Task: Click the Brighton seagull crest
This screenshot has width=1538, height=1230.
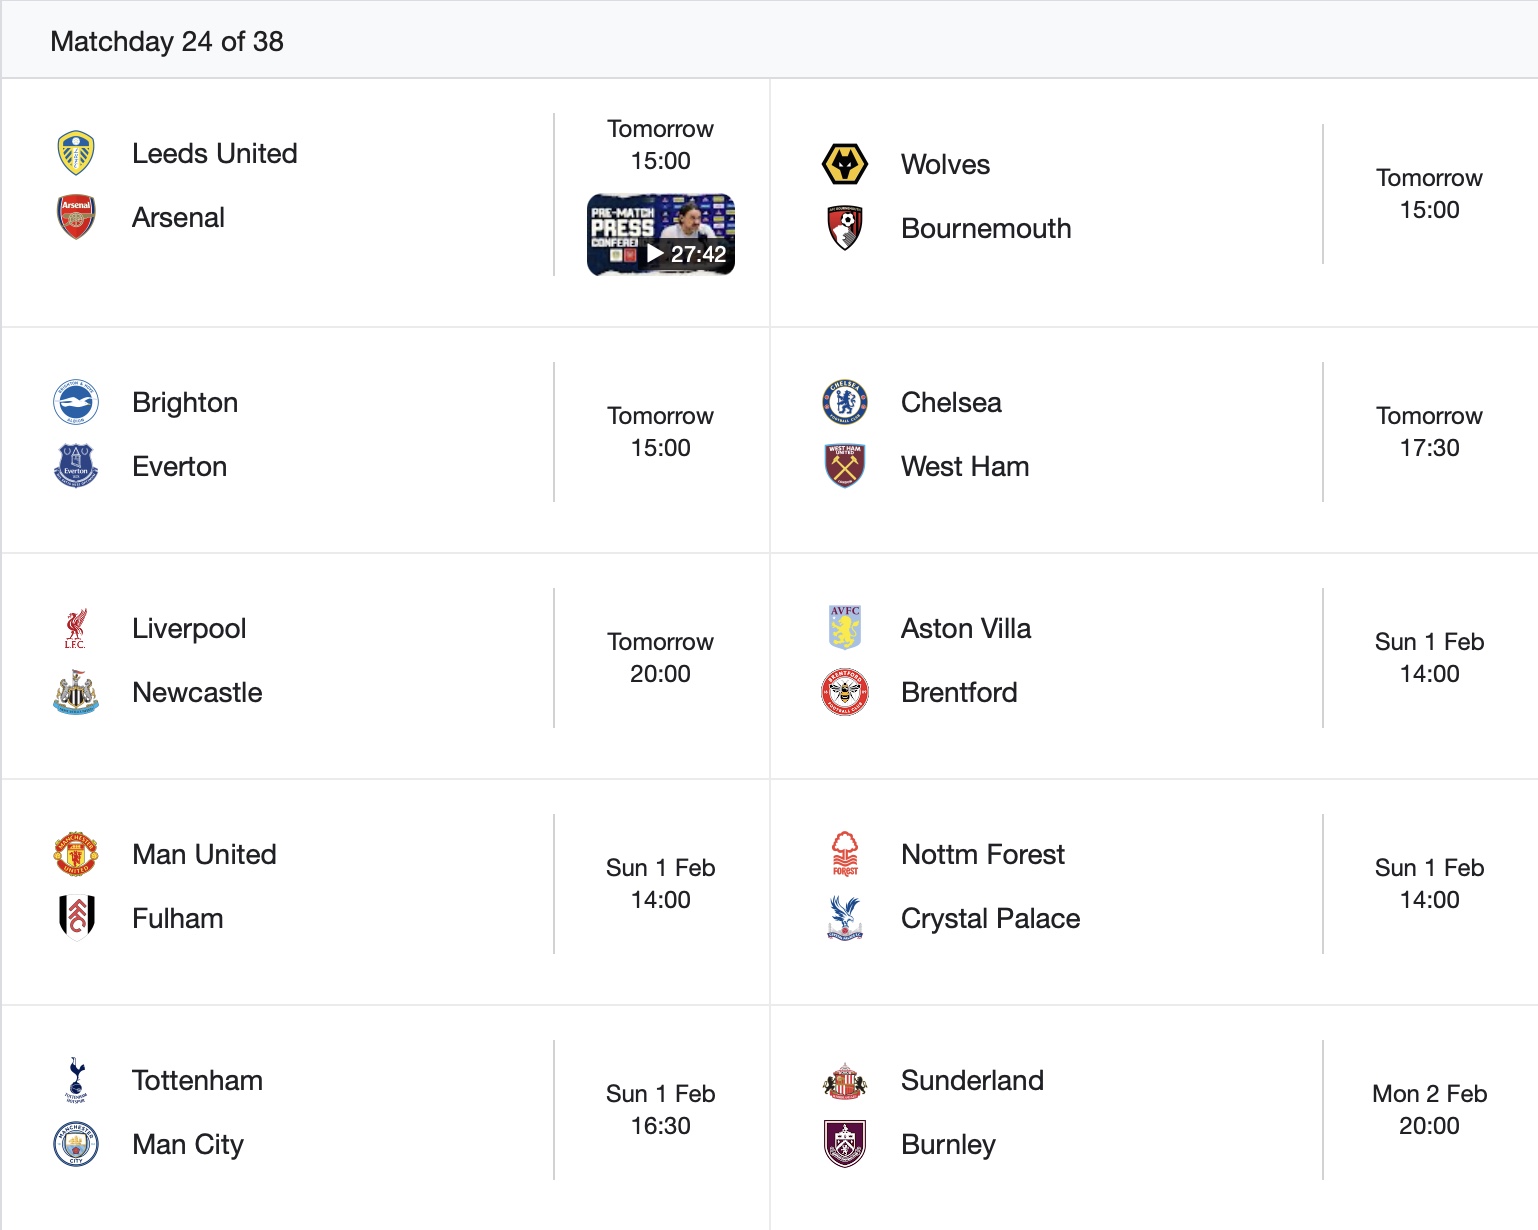Action: [76, 402]
